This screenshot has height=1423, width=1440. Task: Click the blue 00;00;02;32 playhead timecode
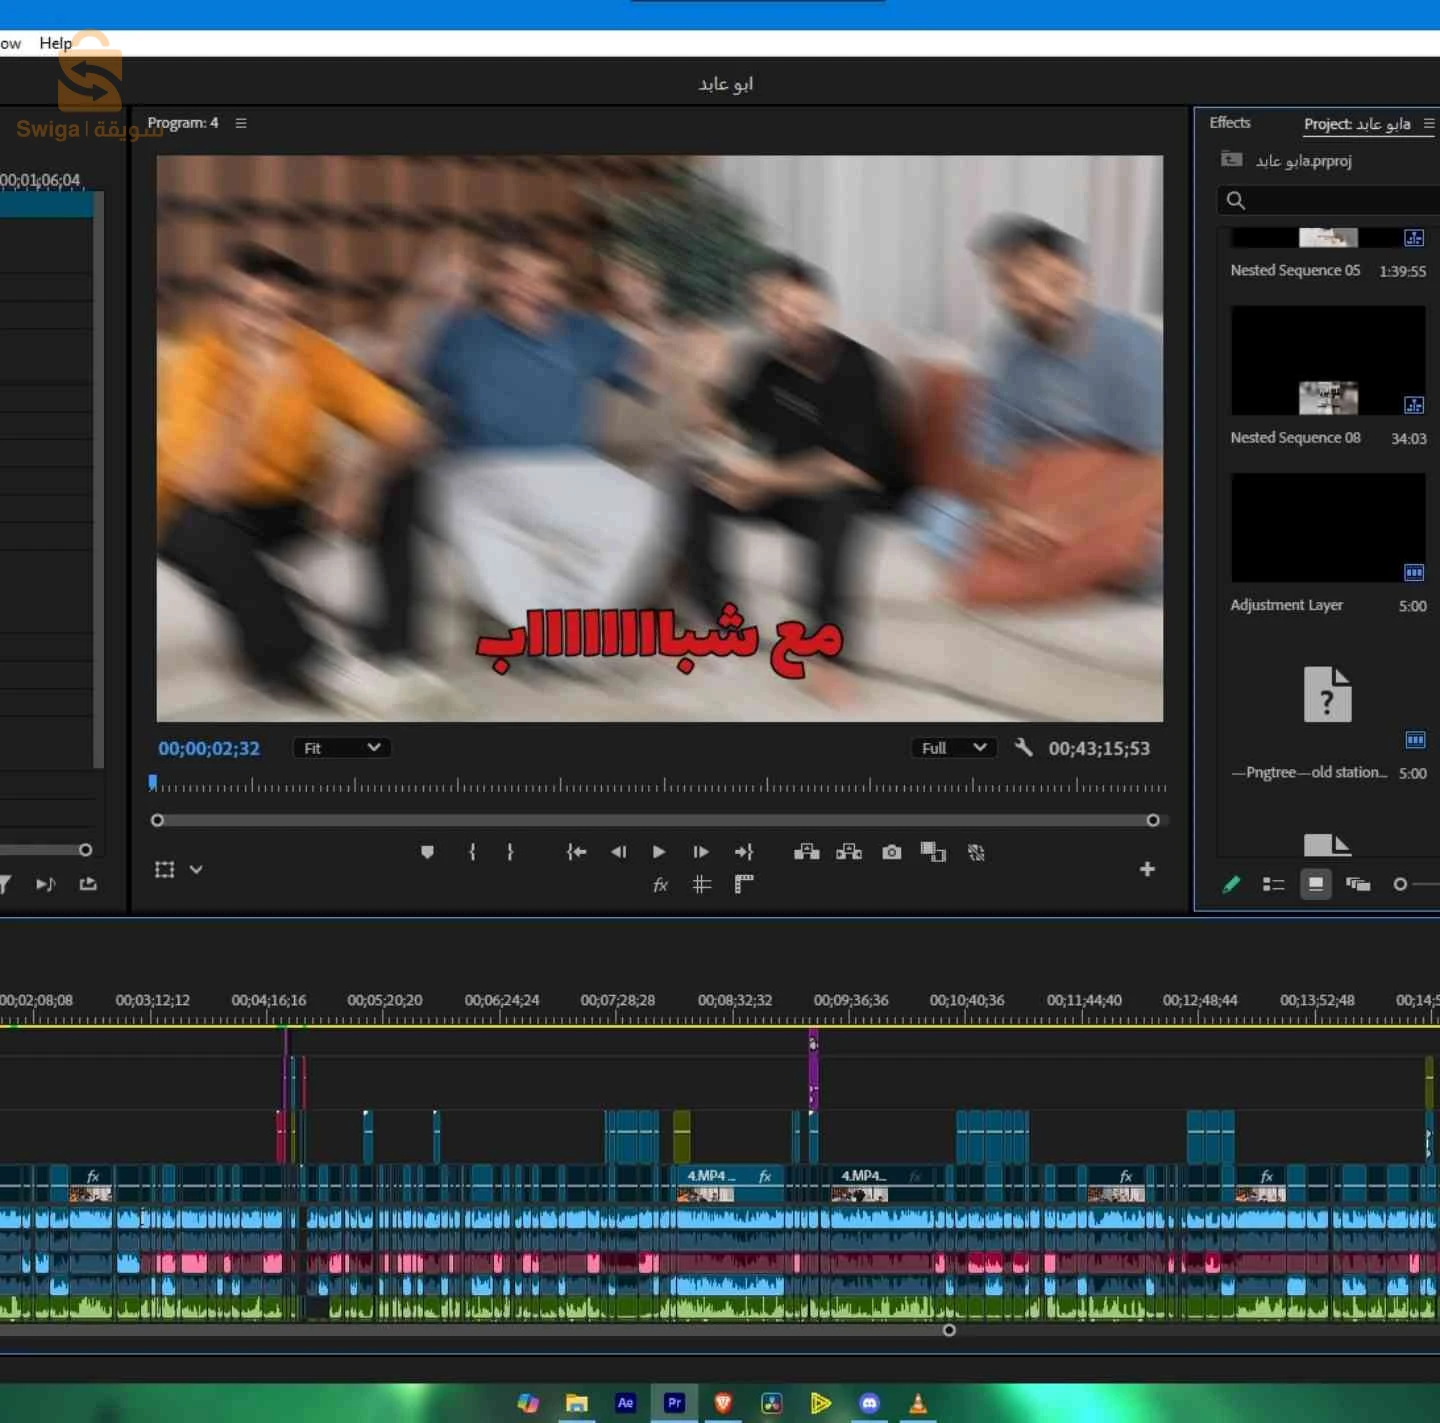pos(209,748)
